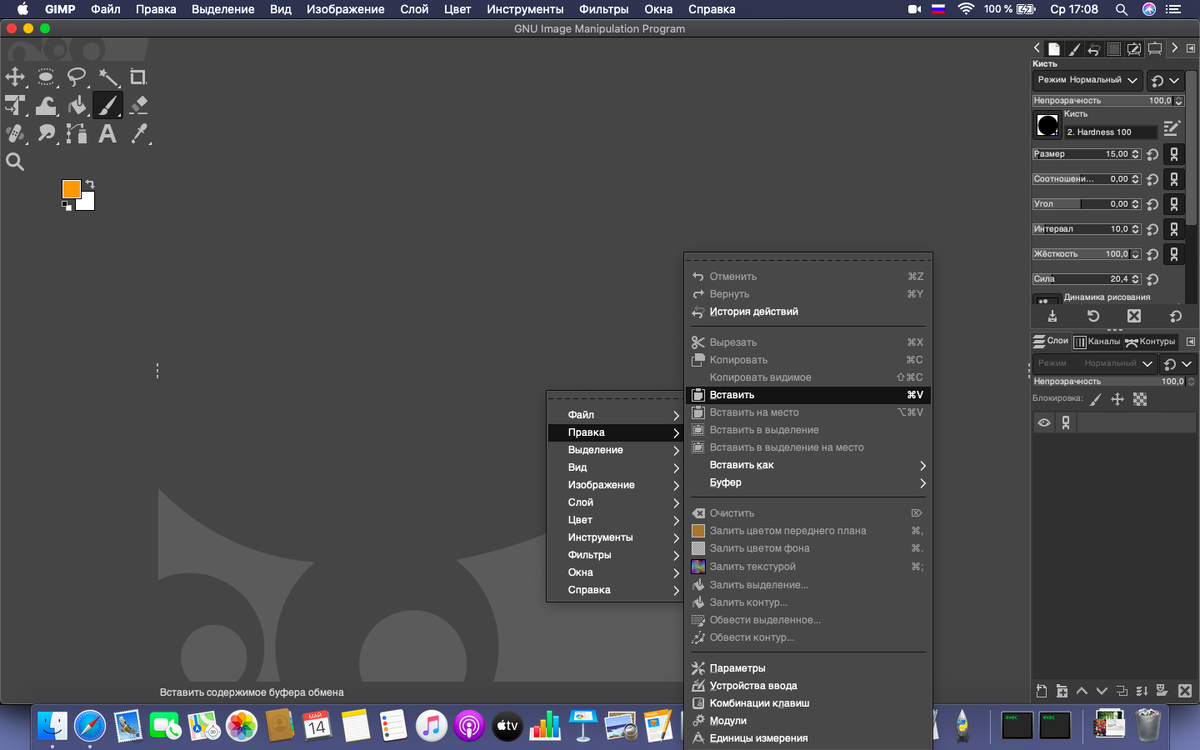Screen dimensions: 1200x750
Task: Click the brush preview thumbnail
Action: pos(1047,125)
